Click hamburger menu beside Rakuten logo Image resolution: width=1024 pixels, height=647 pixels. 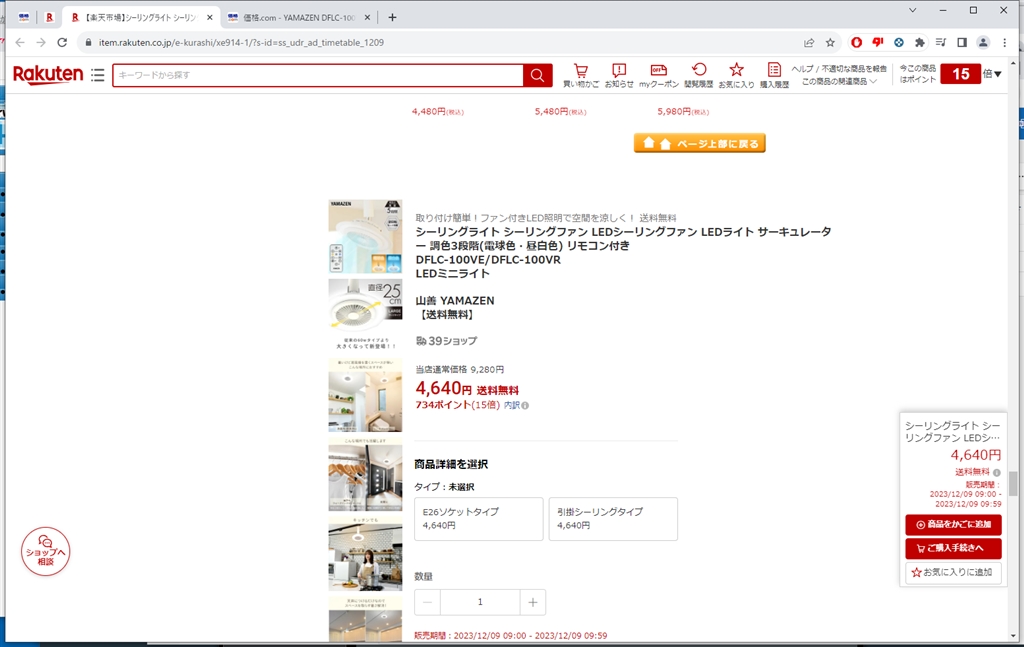(97, 74)
